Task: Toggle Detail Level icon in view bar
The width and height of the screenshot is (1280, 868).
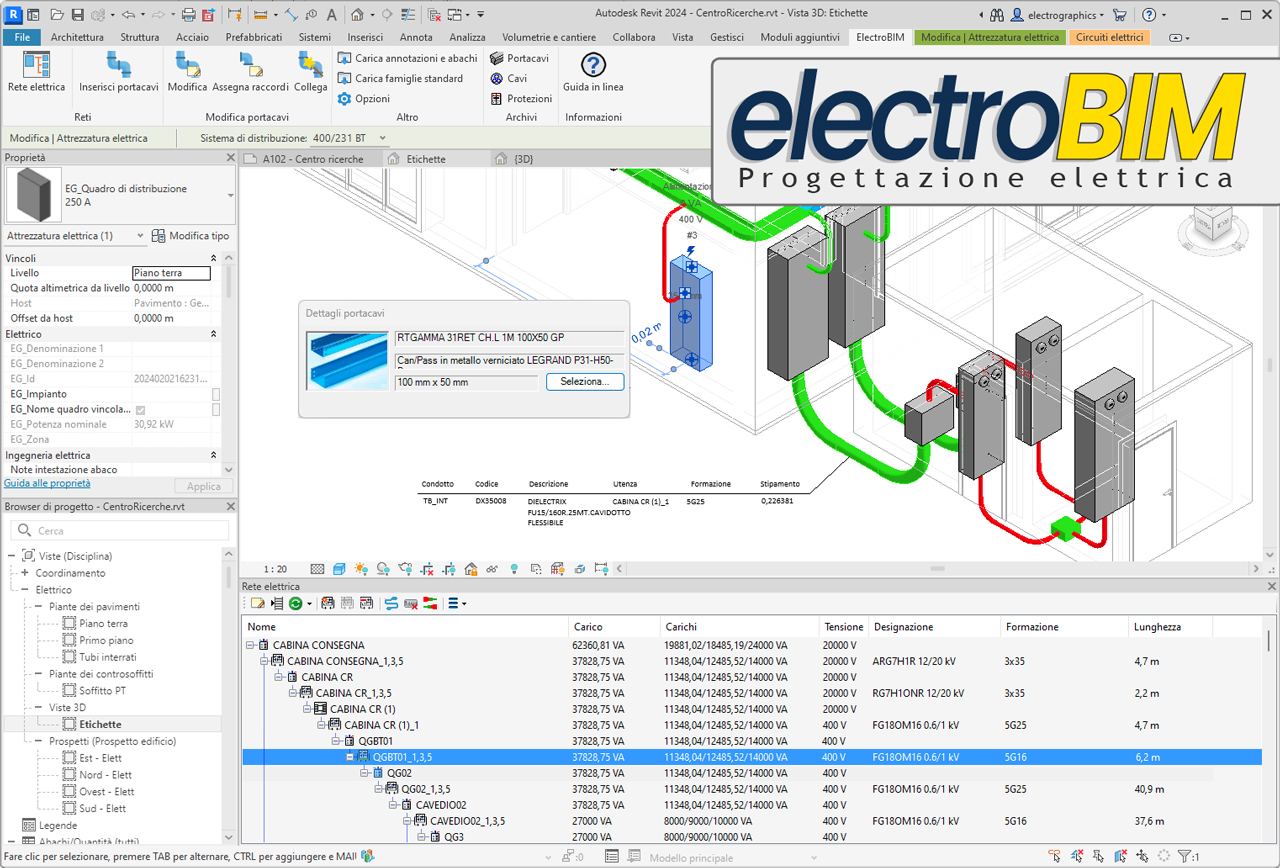Action: tap(317, 569)
